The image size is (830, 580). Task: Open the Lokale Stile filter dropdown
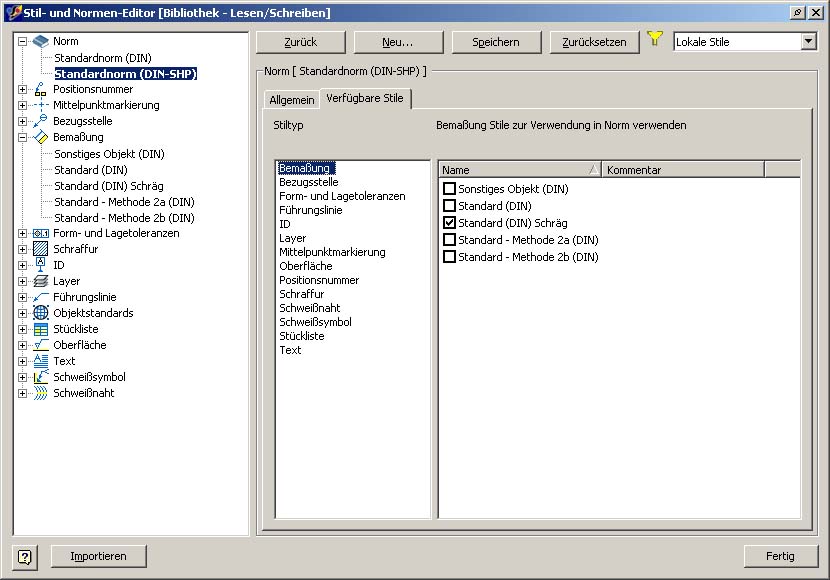coord(808,41)
